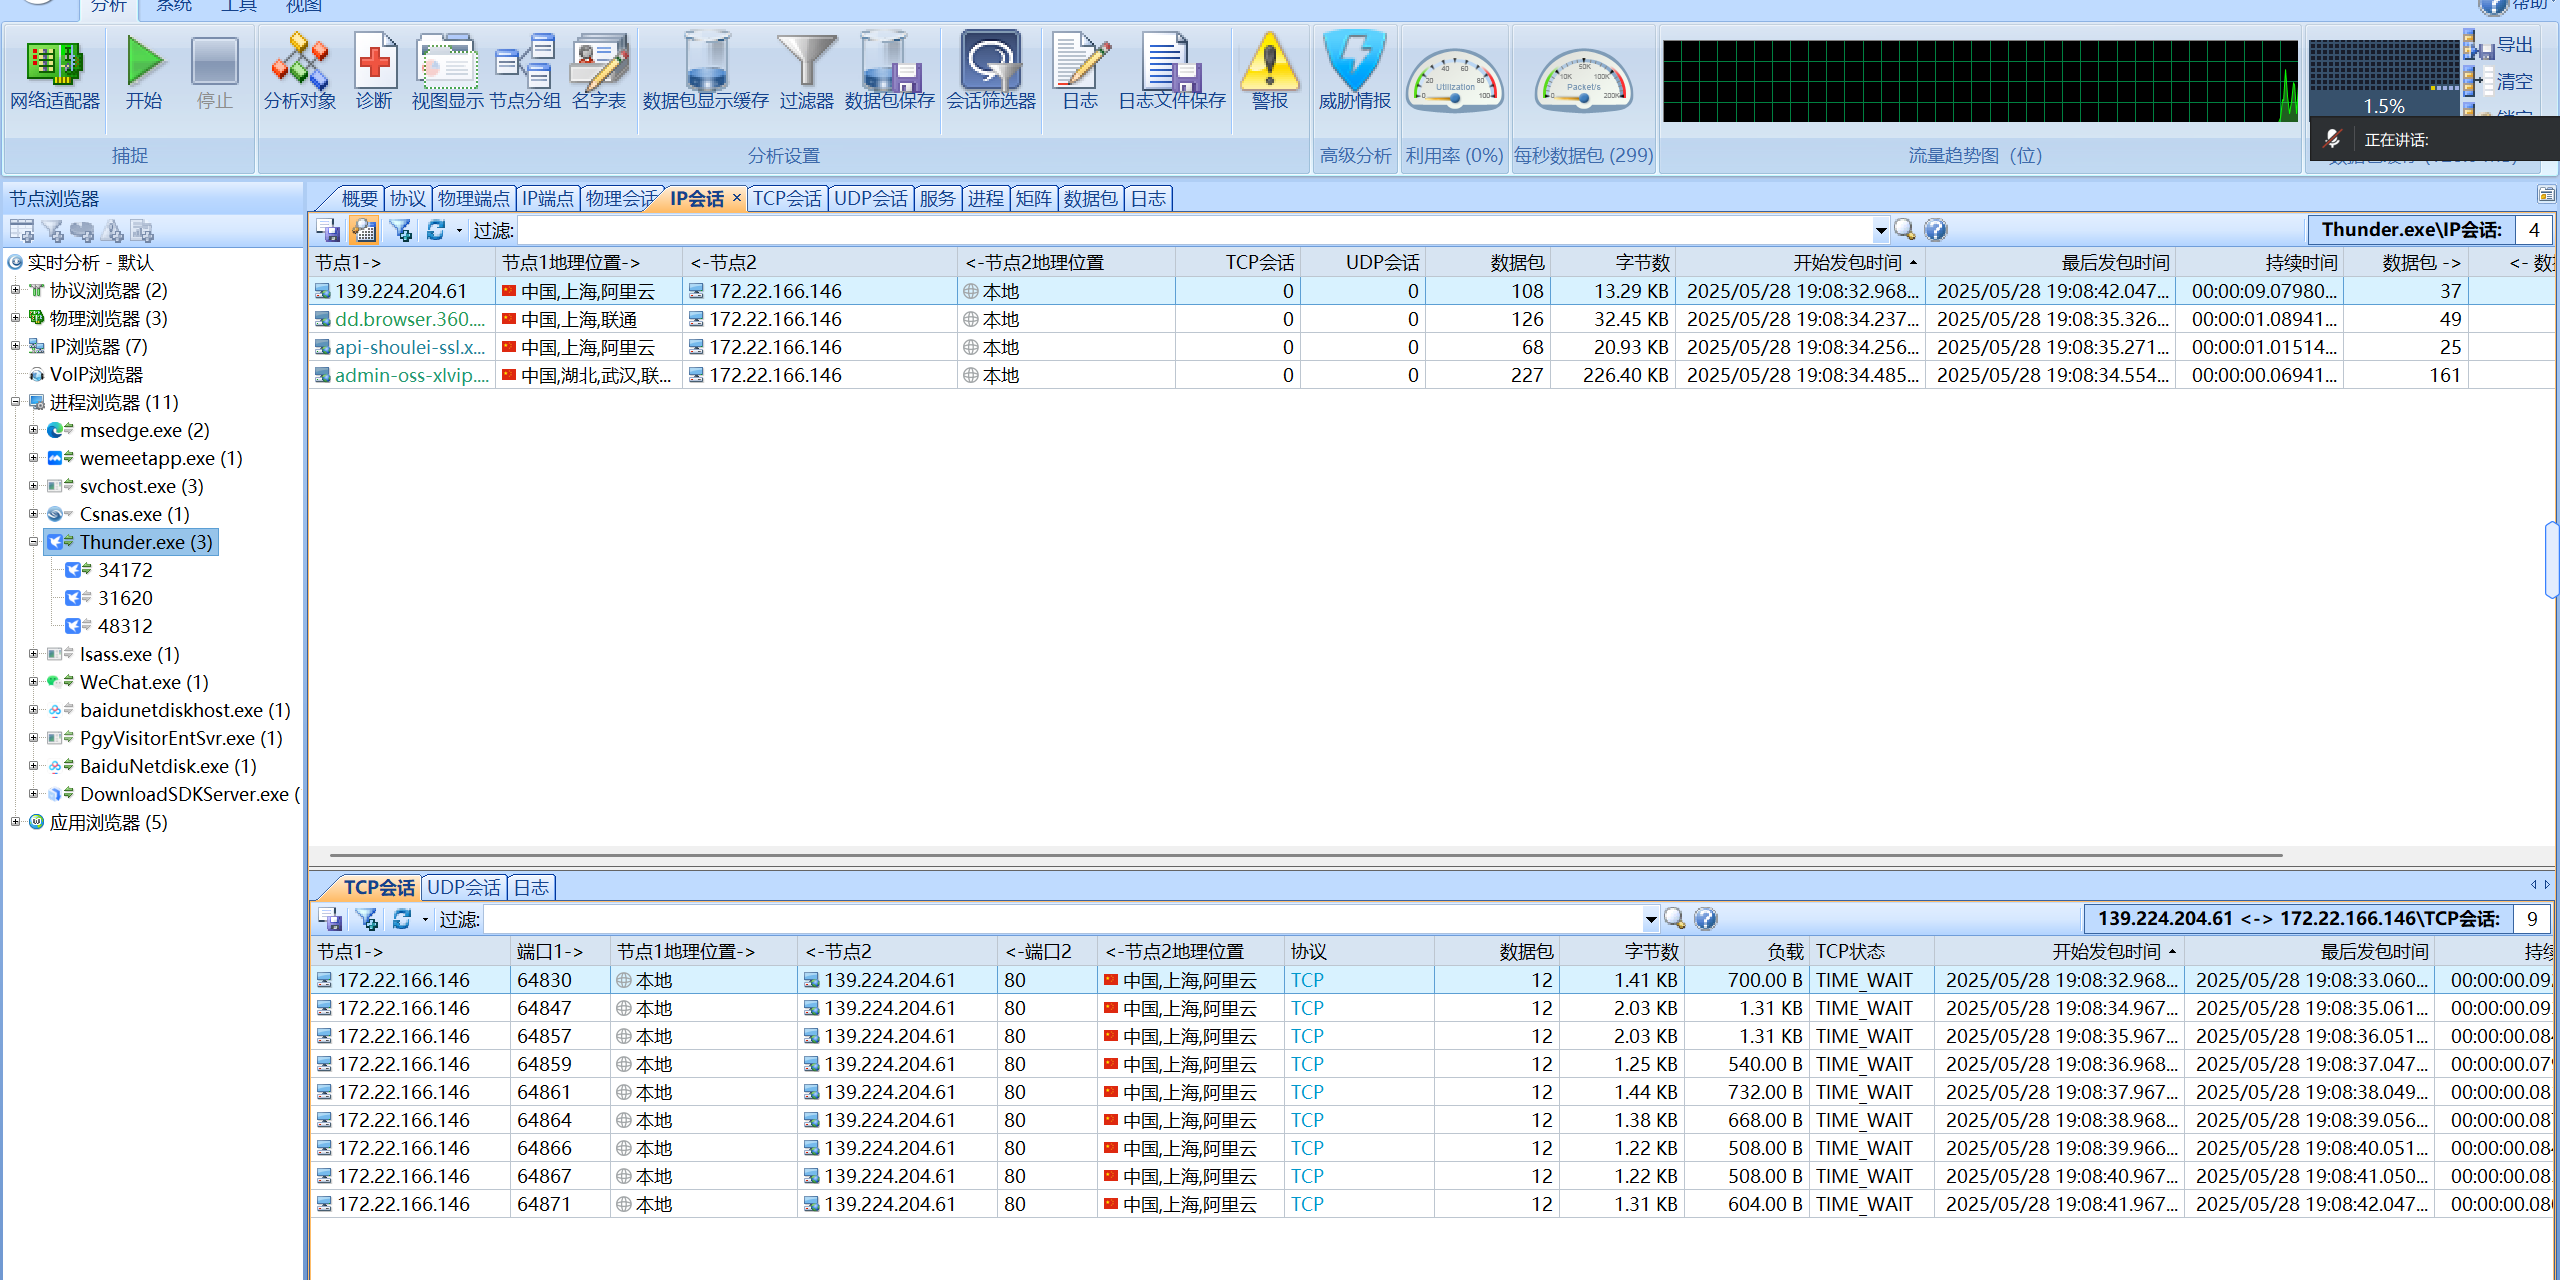Switch to the lower UDP会话 tab
Image resolution: width=2560 pixels, height=1280 pixels.
463,888
